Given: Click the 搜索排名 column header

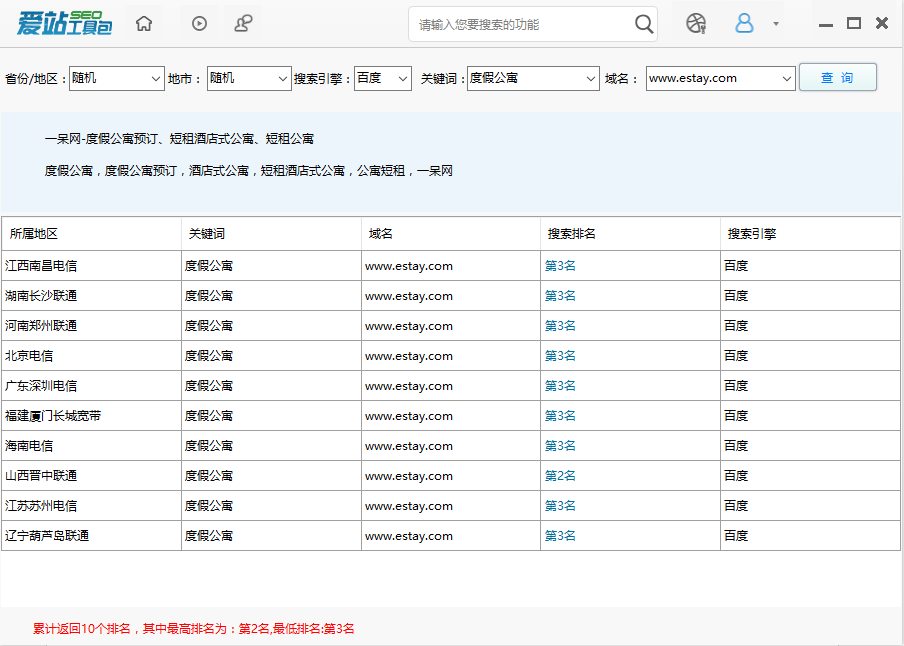Looking at the screenshot, I should pos(572,234).
